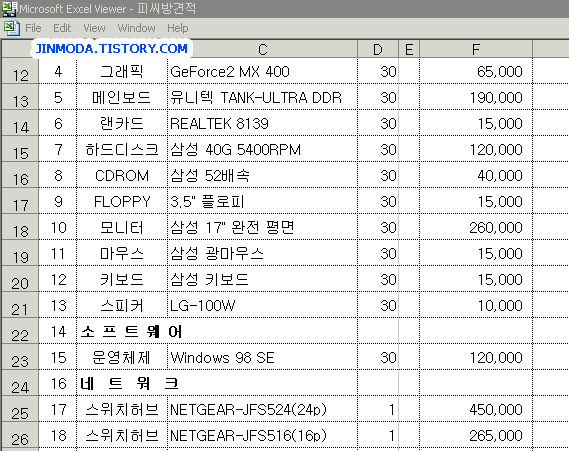
Task: Select row header 22
Action: pos(20,331)
